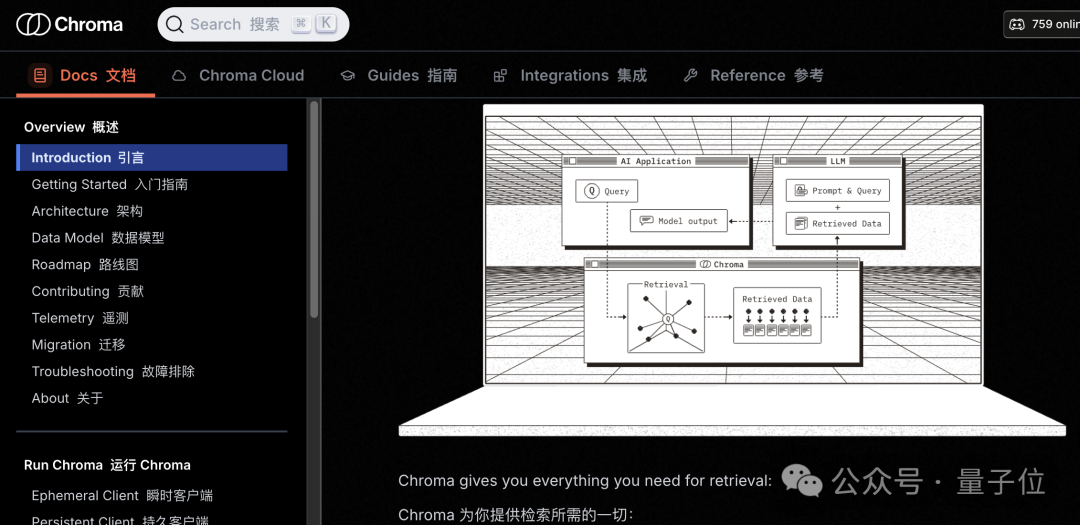This screenshot has height=525, width=1080.
Task: Select Troubleshooting in the sidebar
Action: (113, 371)
